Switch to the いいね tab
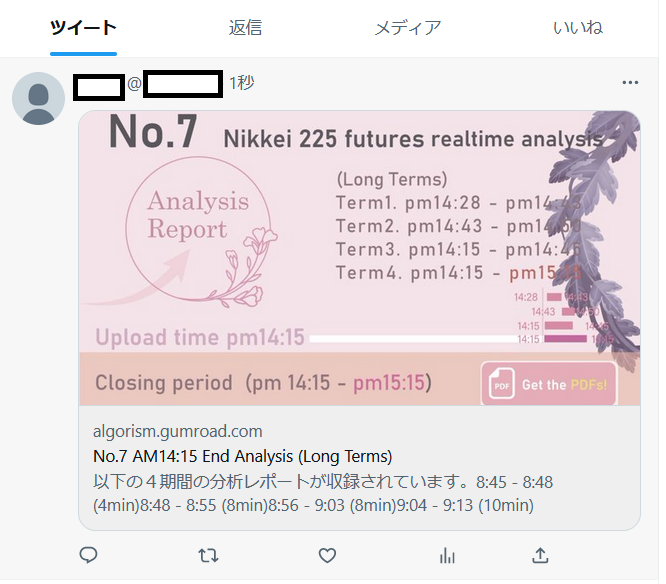Viewport: 666px width, 584px height. click(x=578, y=28)
